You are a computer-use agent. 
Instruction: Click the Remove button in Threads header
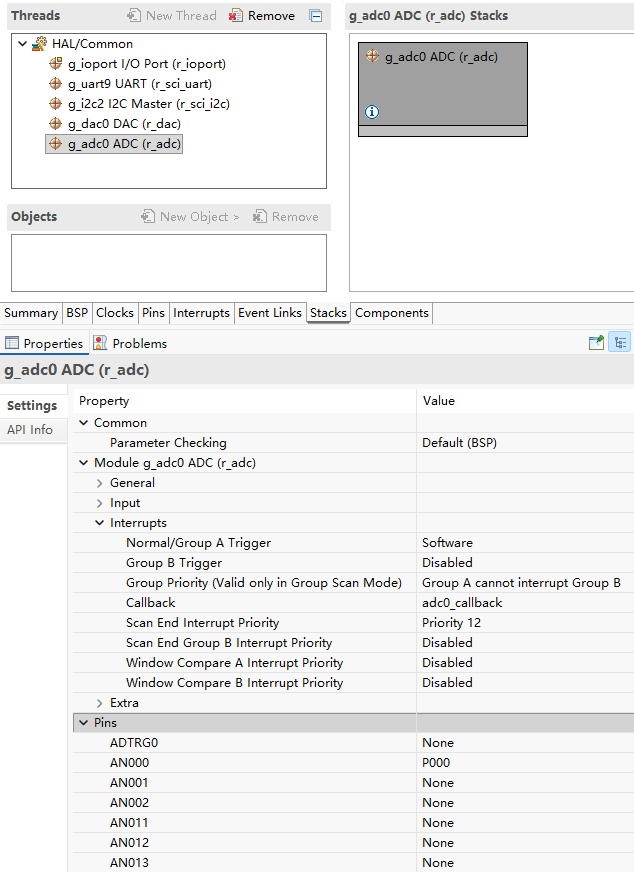(261, 16)
